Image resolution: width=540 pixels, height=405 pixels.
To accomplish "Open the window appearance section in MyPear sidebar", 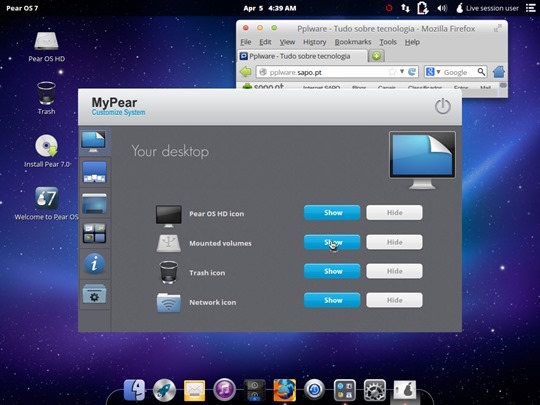I will [94, 203].
